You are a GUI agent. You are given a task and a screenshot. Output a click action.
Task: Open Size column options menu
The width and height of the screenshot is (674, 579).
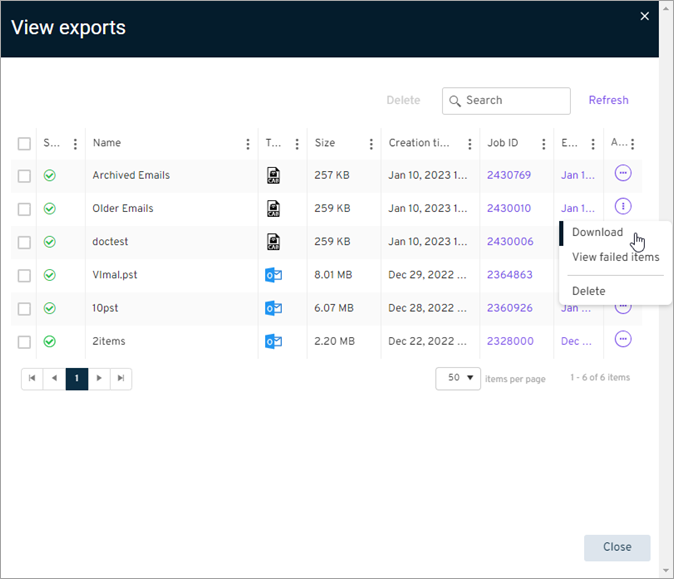tap(371, 144)
